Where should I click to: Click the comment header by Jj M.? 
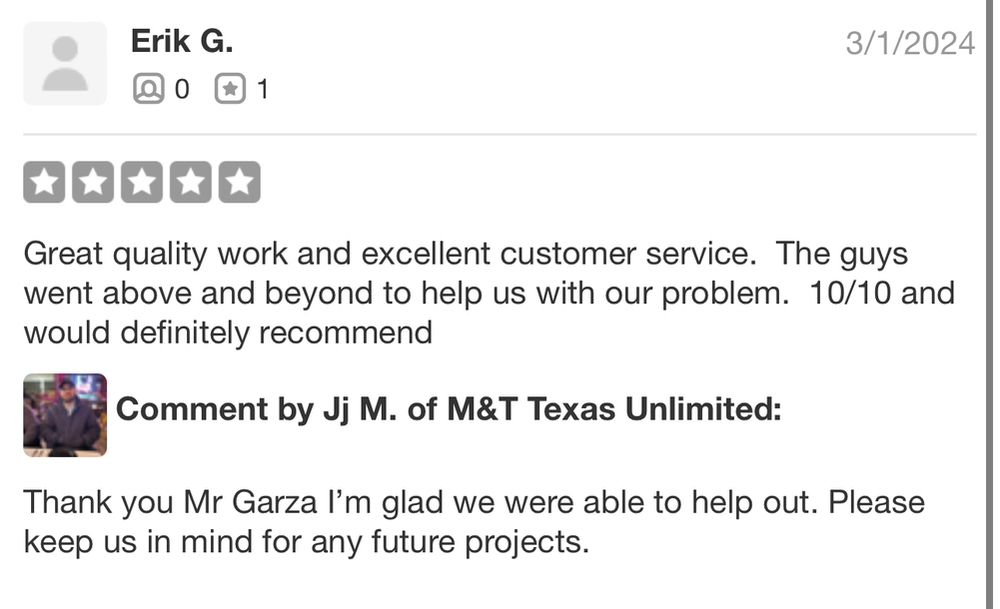click(x=450, y=409)
